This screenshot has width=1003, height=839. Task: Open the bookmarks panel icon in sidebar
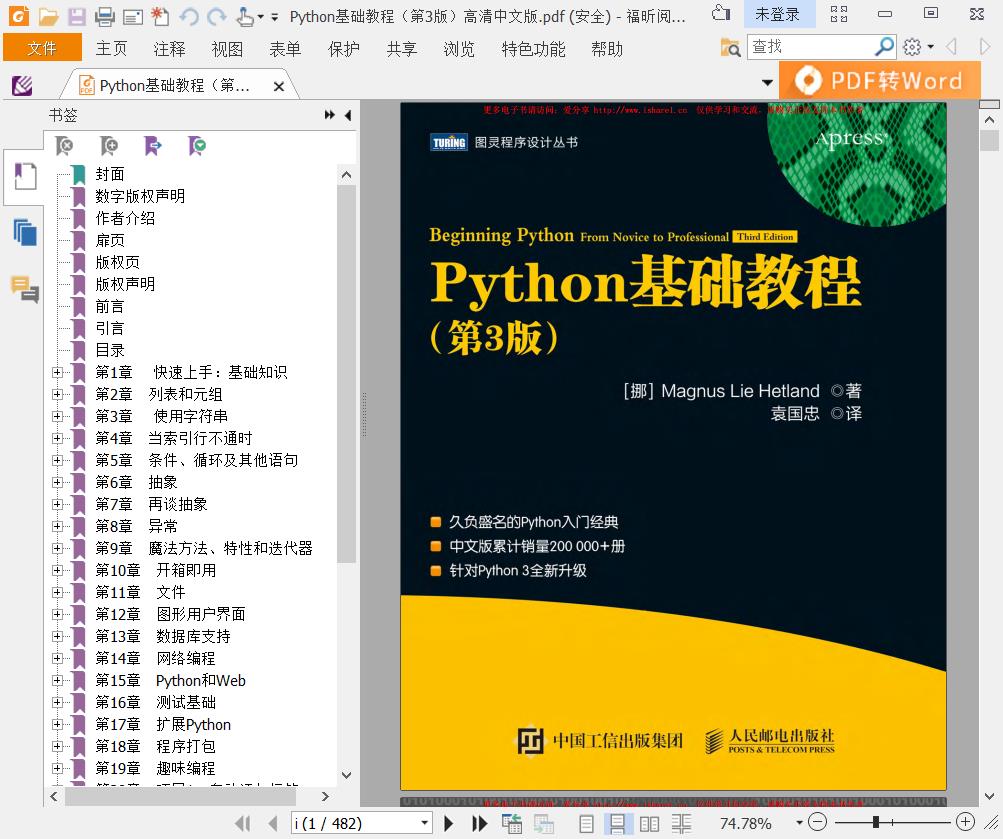25,177
